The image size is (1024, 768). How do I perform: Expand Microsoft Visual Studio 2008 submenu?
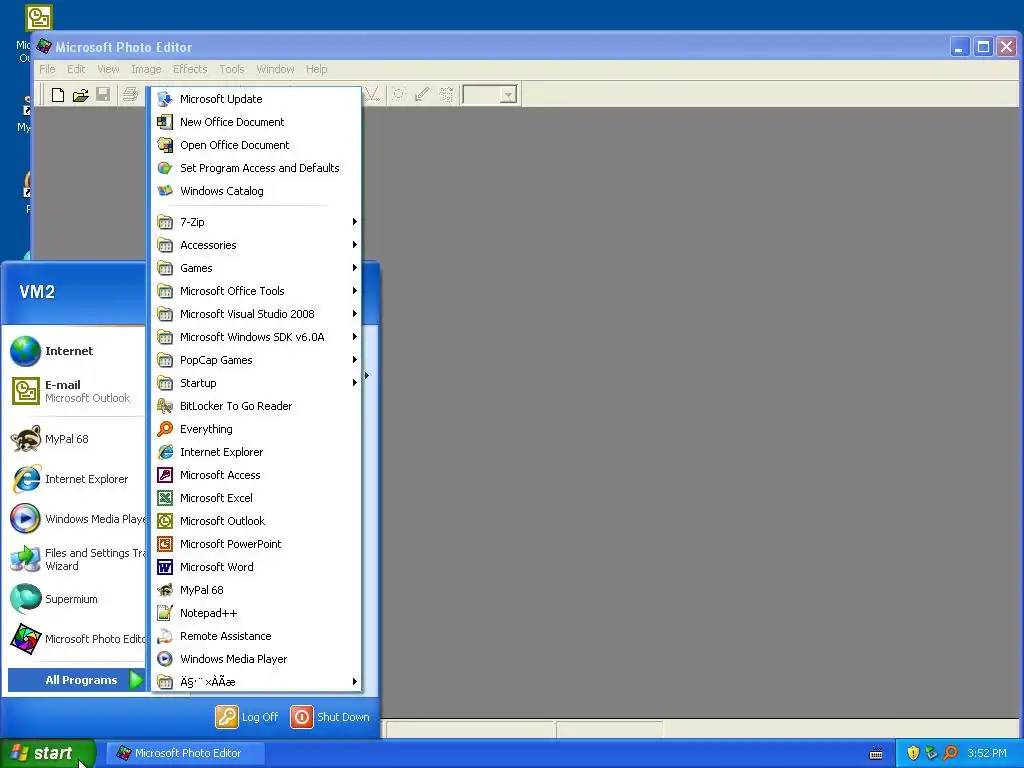click(257, 314)
